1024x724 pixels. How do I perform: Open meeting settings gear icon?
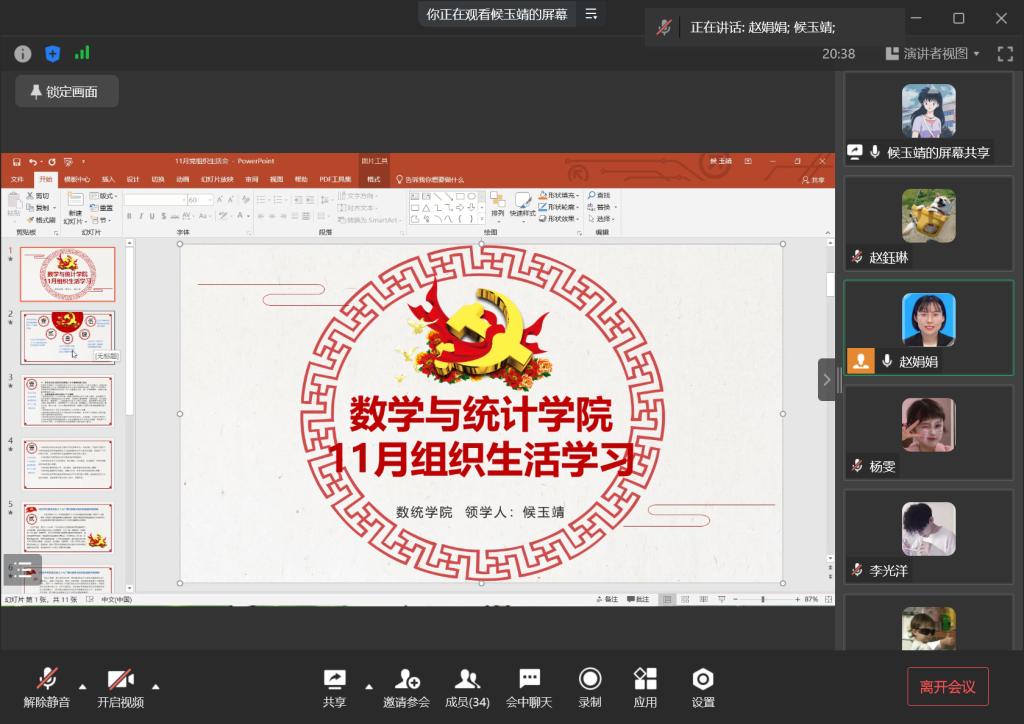click(703, 680)
